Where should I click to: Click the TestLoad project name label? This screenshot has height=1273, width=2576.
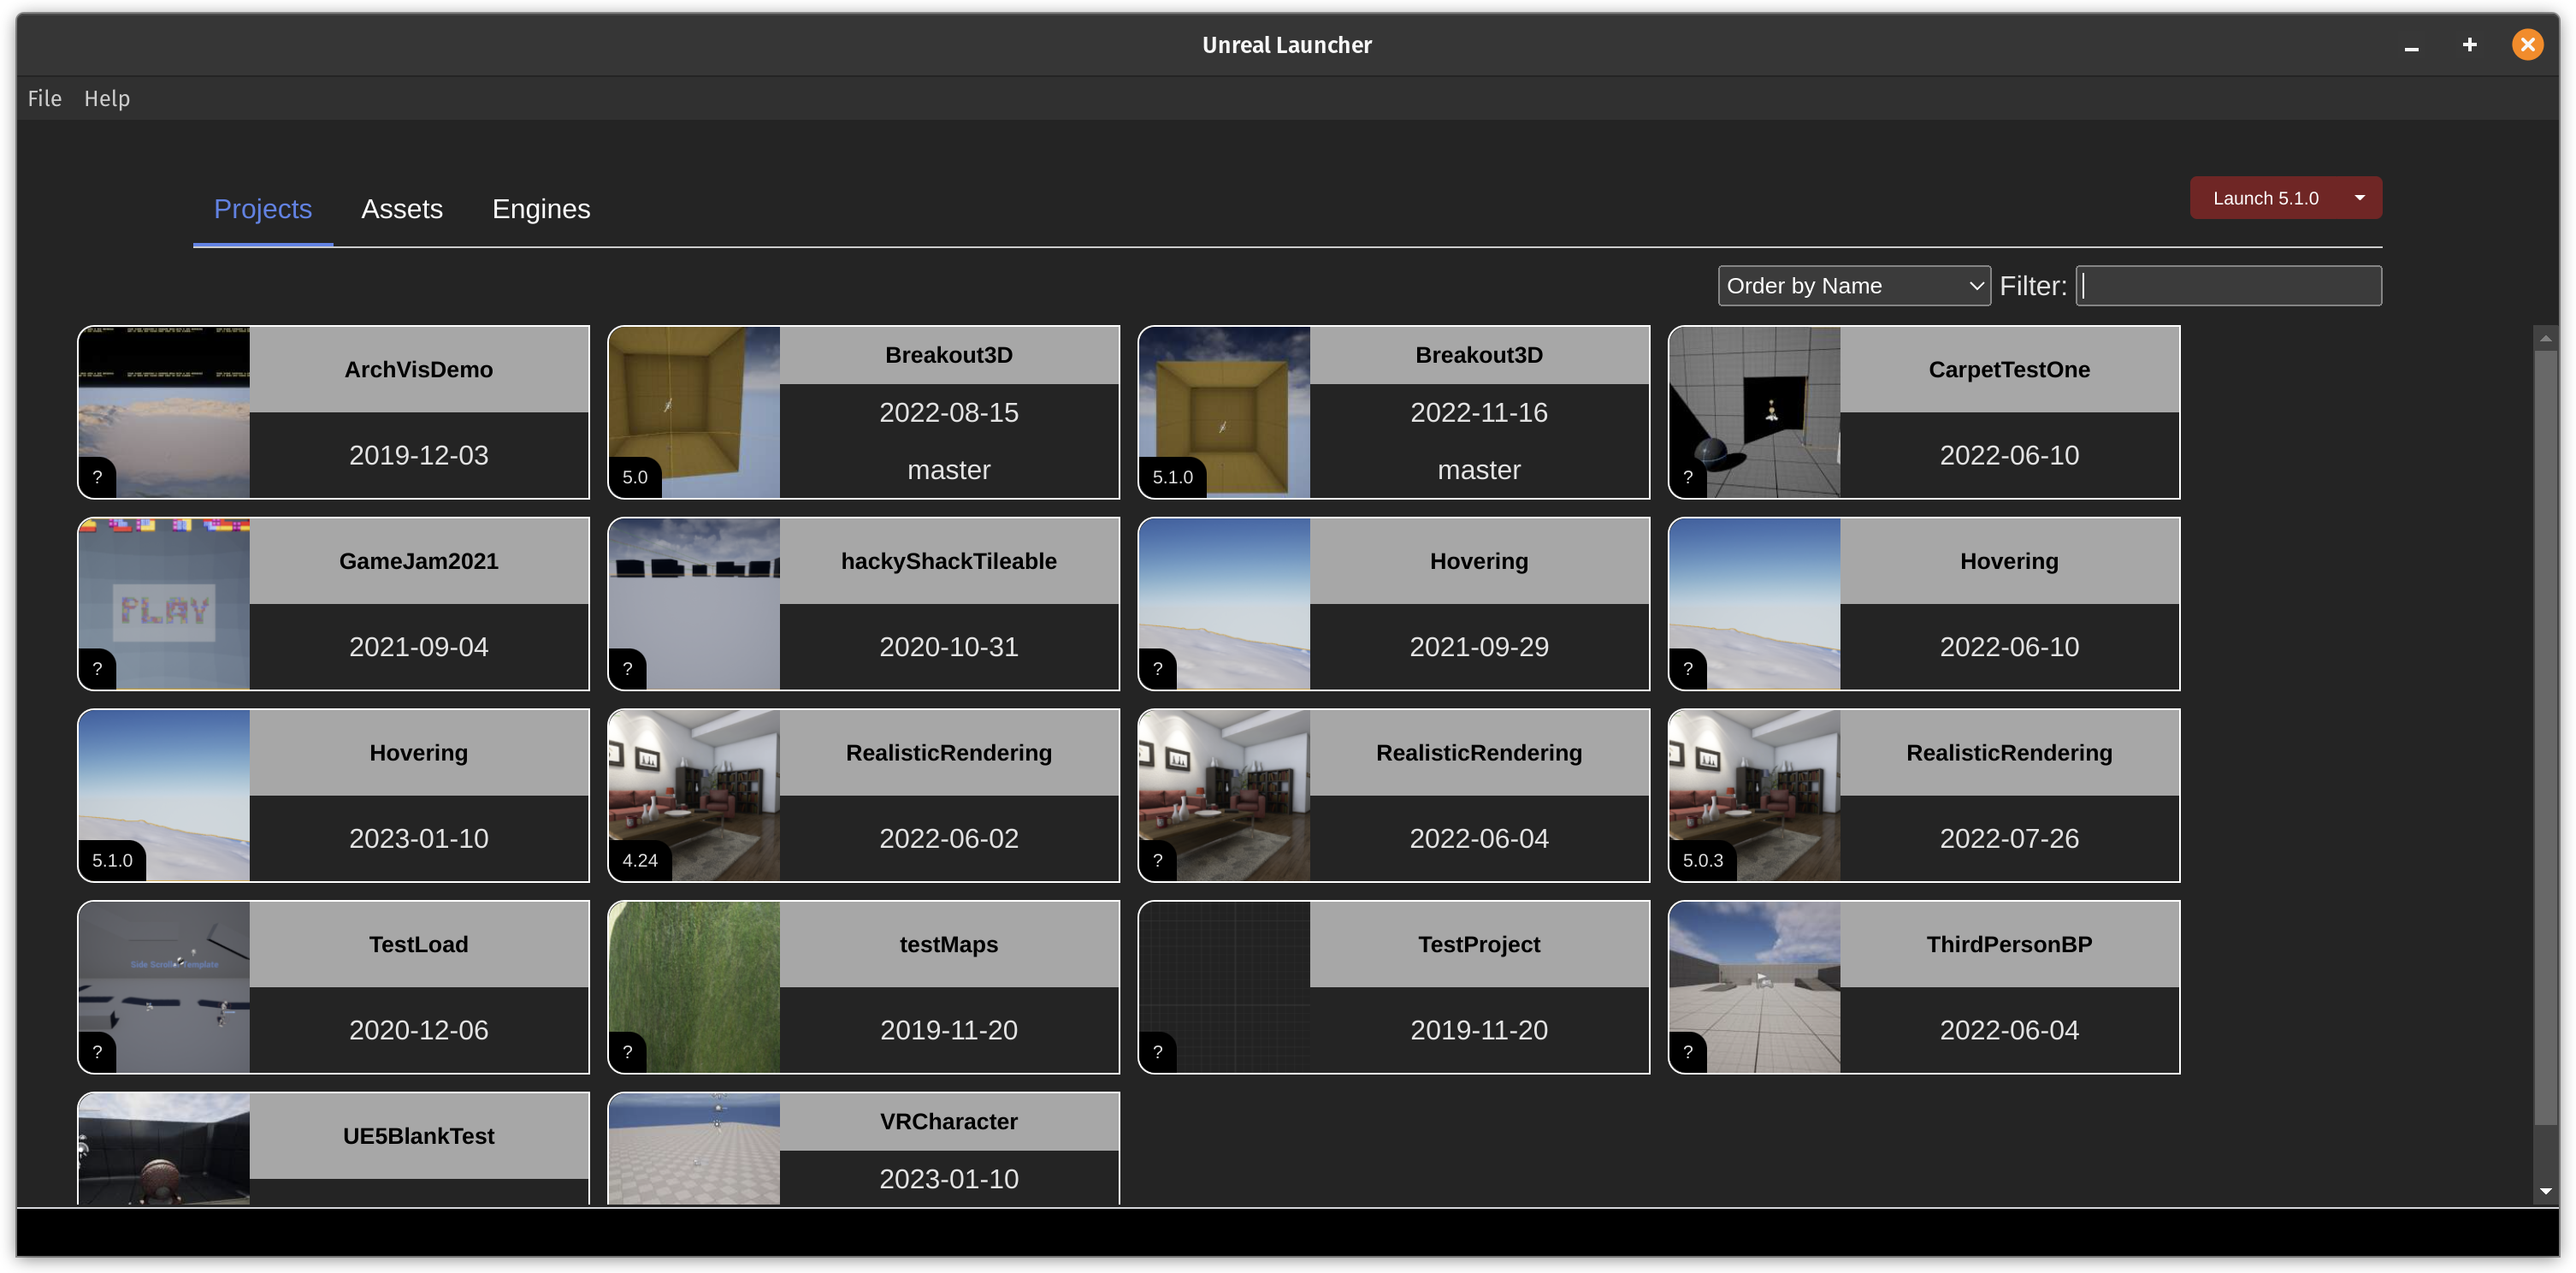click(x=418, y=944)
